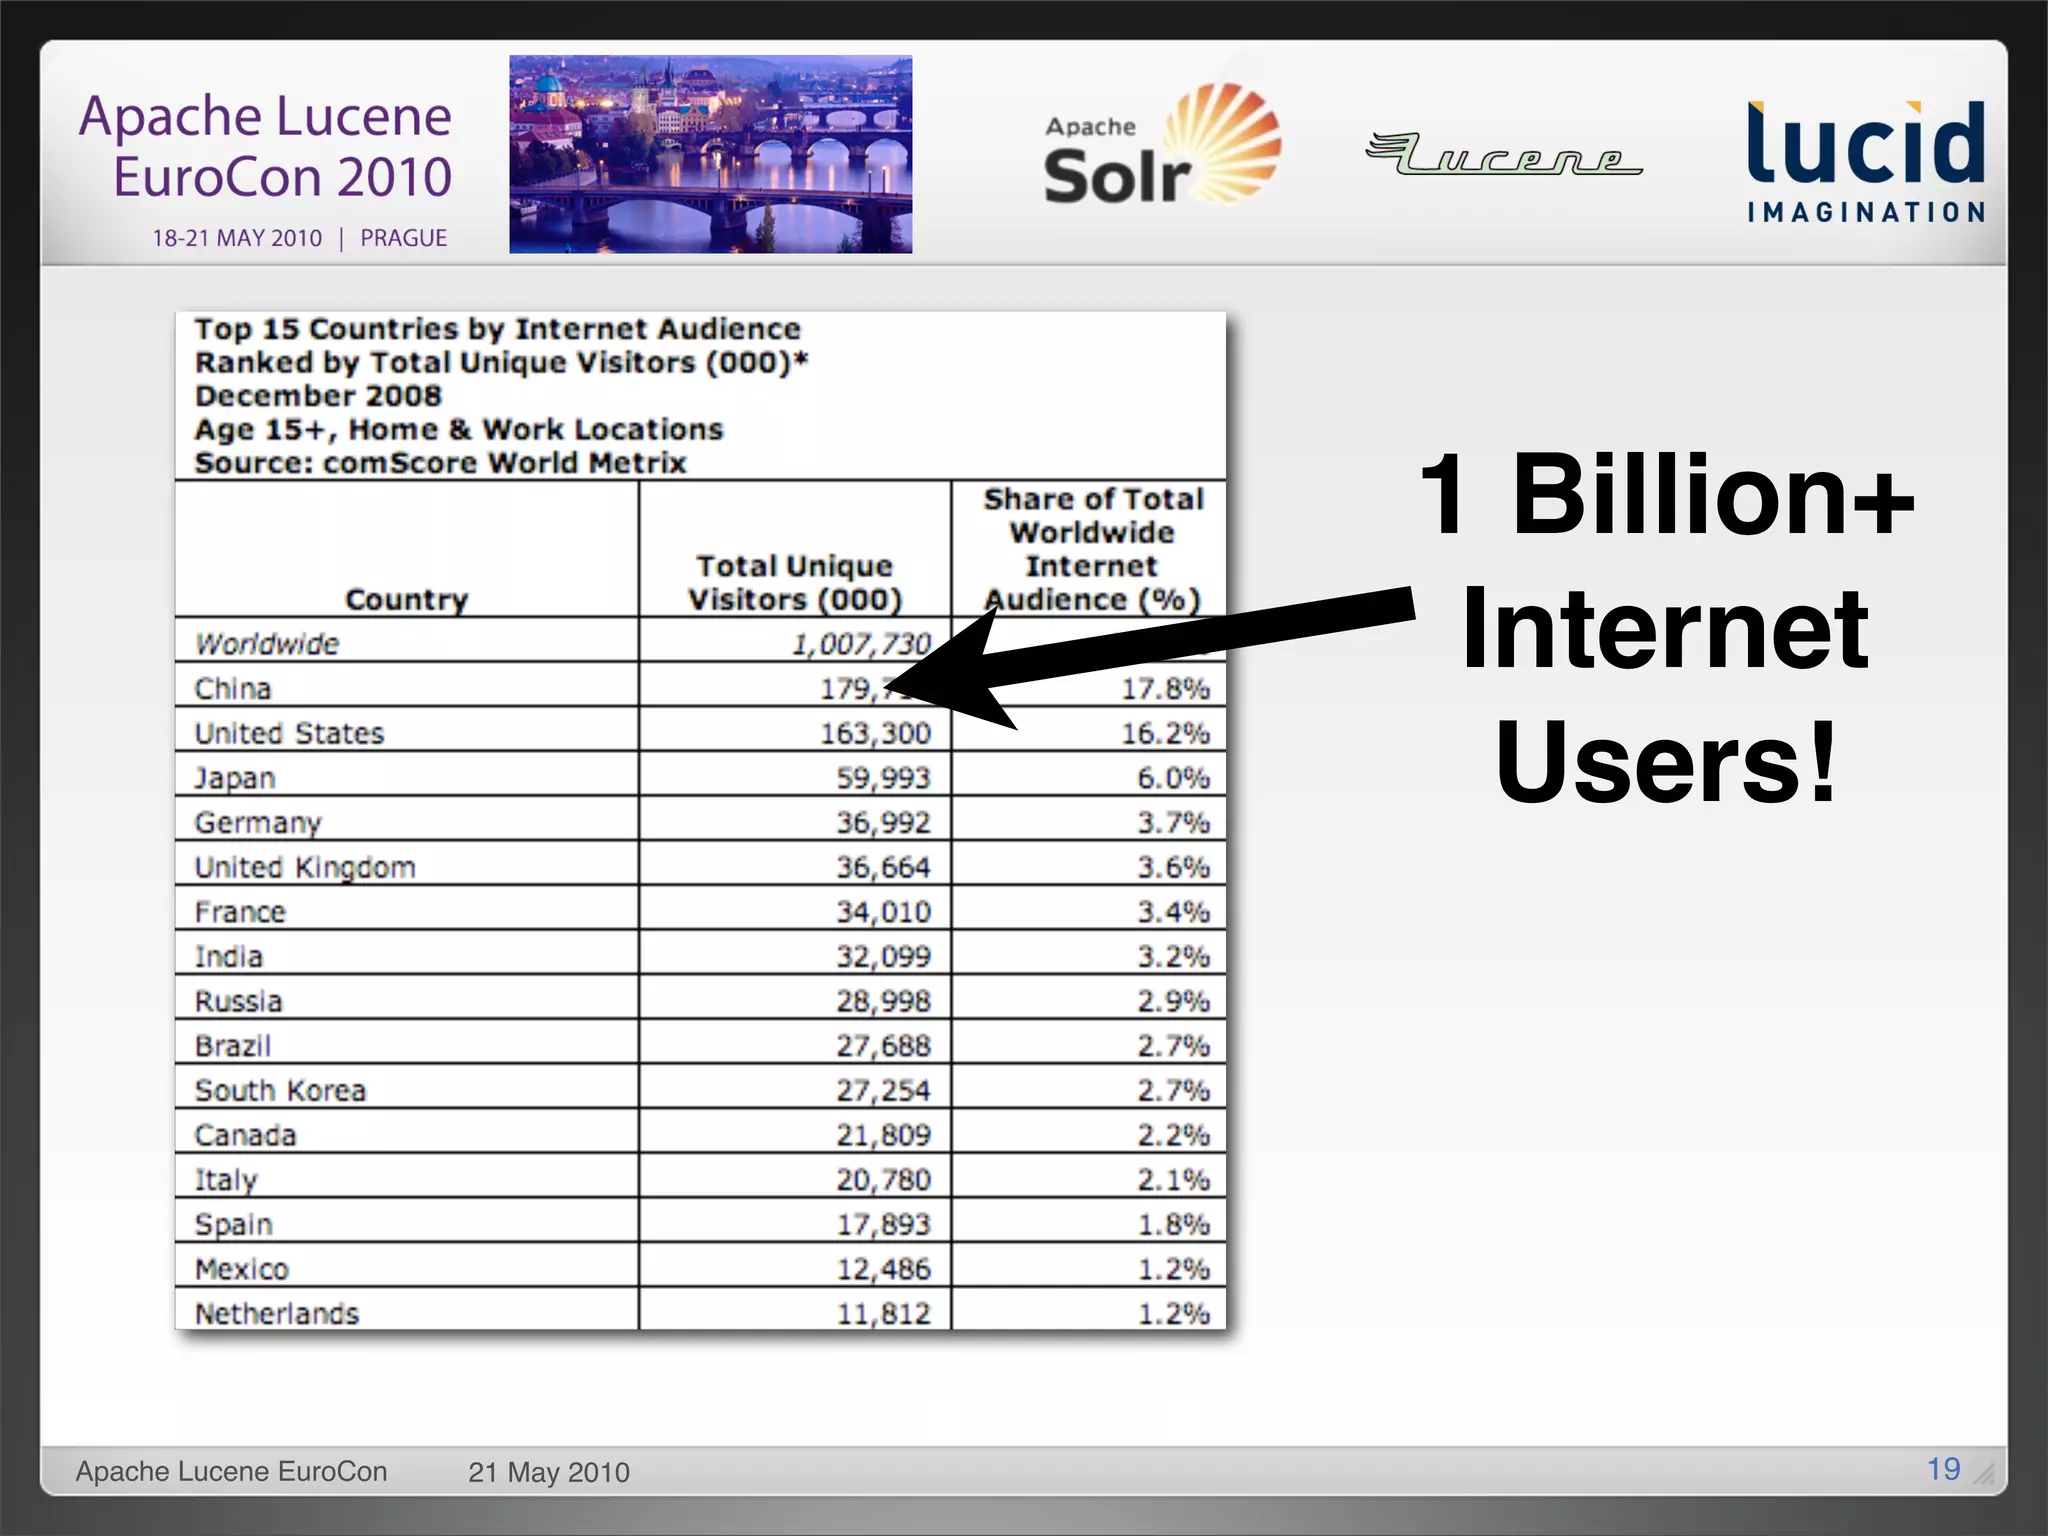This screenshot has width=2048, height=1536.
Task: Click the 'Mexico' row label
Action: click(x=241, y=1269)
